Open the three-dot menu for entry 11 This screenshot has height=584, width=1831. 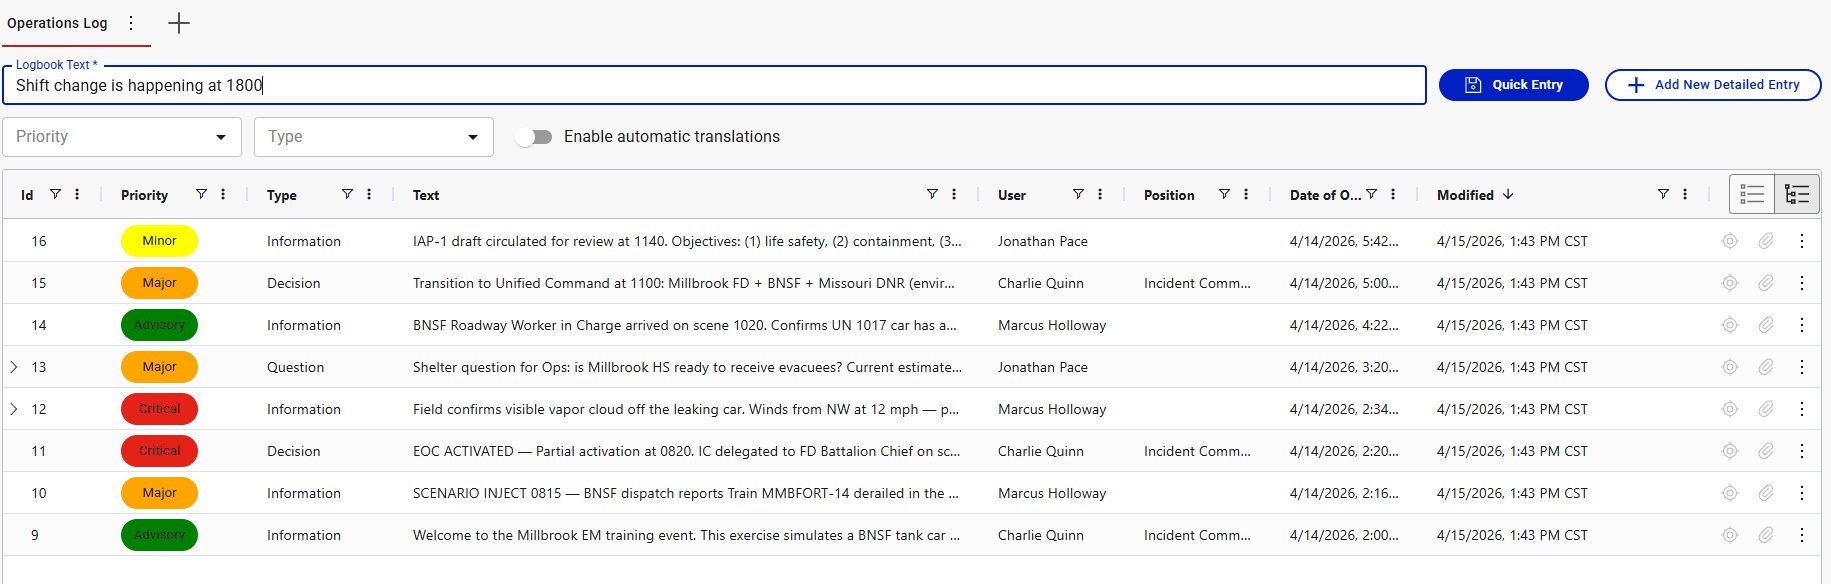click(1801, 451)
